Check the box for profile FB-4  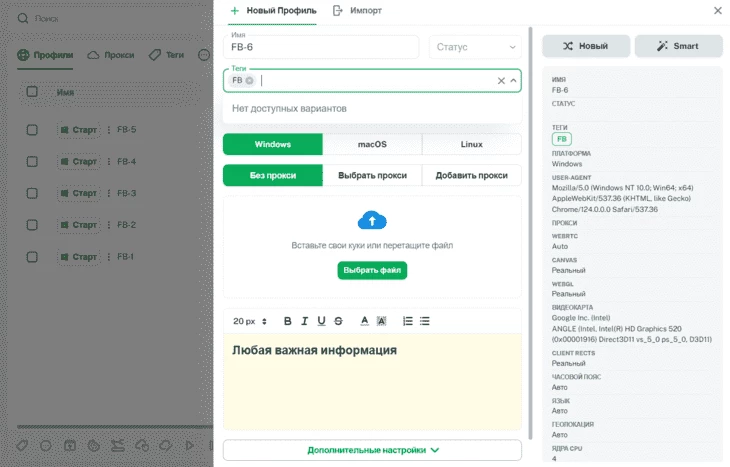pos(32,162)
